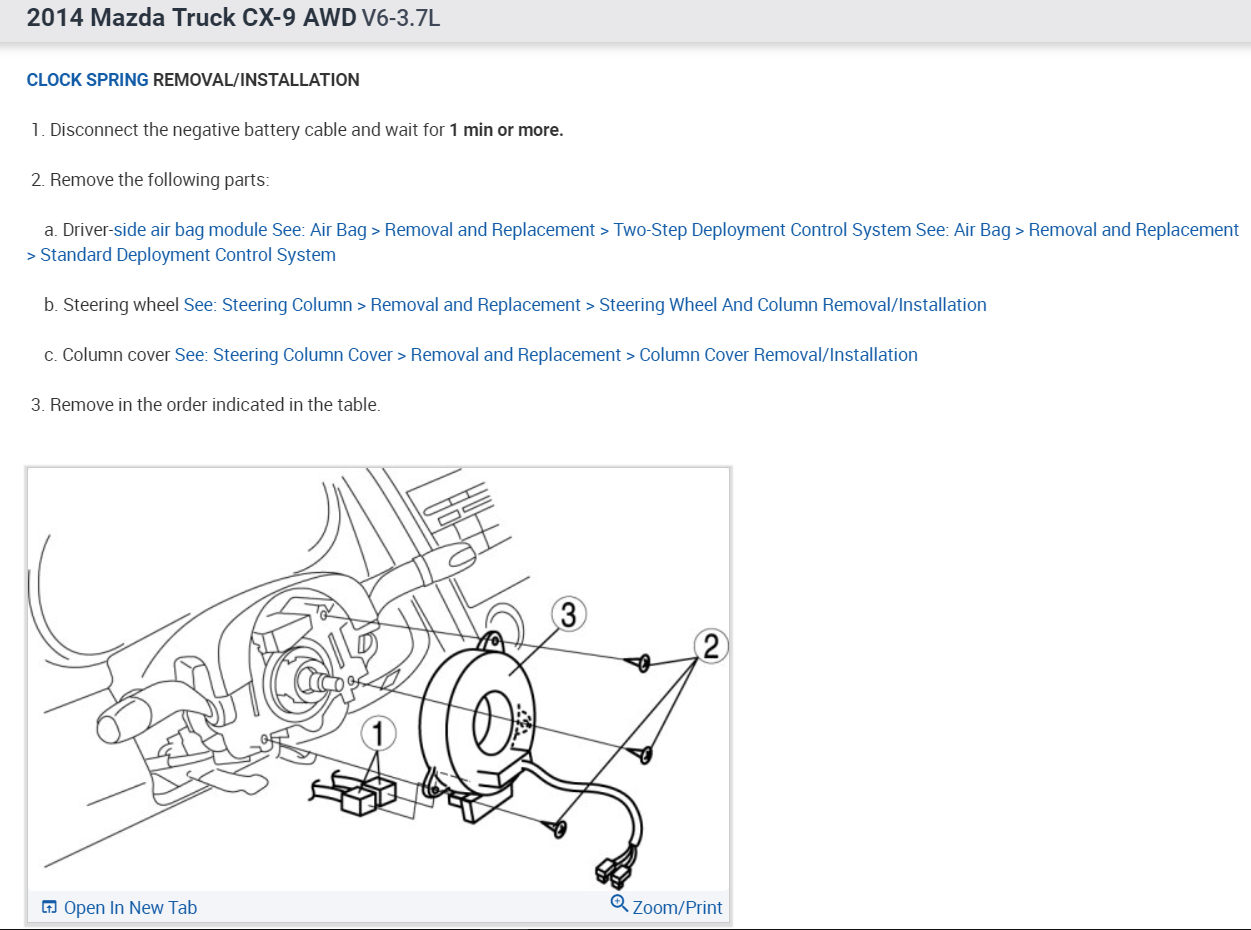
Task: Click the 'REMOVAL/INSTALLATION' heading text
Action: 256,80
